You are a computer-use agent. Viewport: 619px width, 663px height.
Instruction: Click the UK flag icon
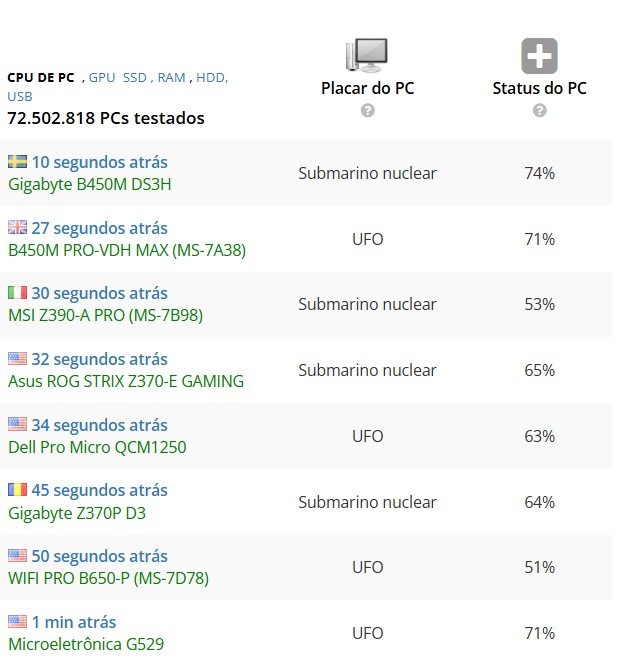[x=17, y=228]
